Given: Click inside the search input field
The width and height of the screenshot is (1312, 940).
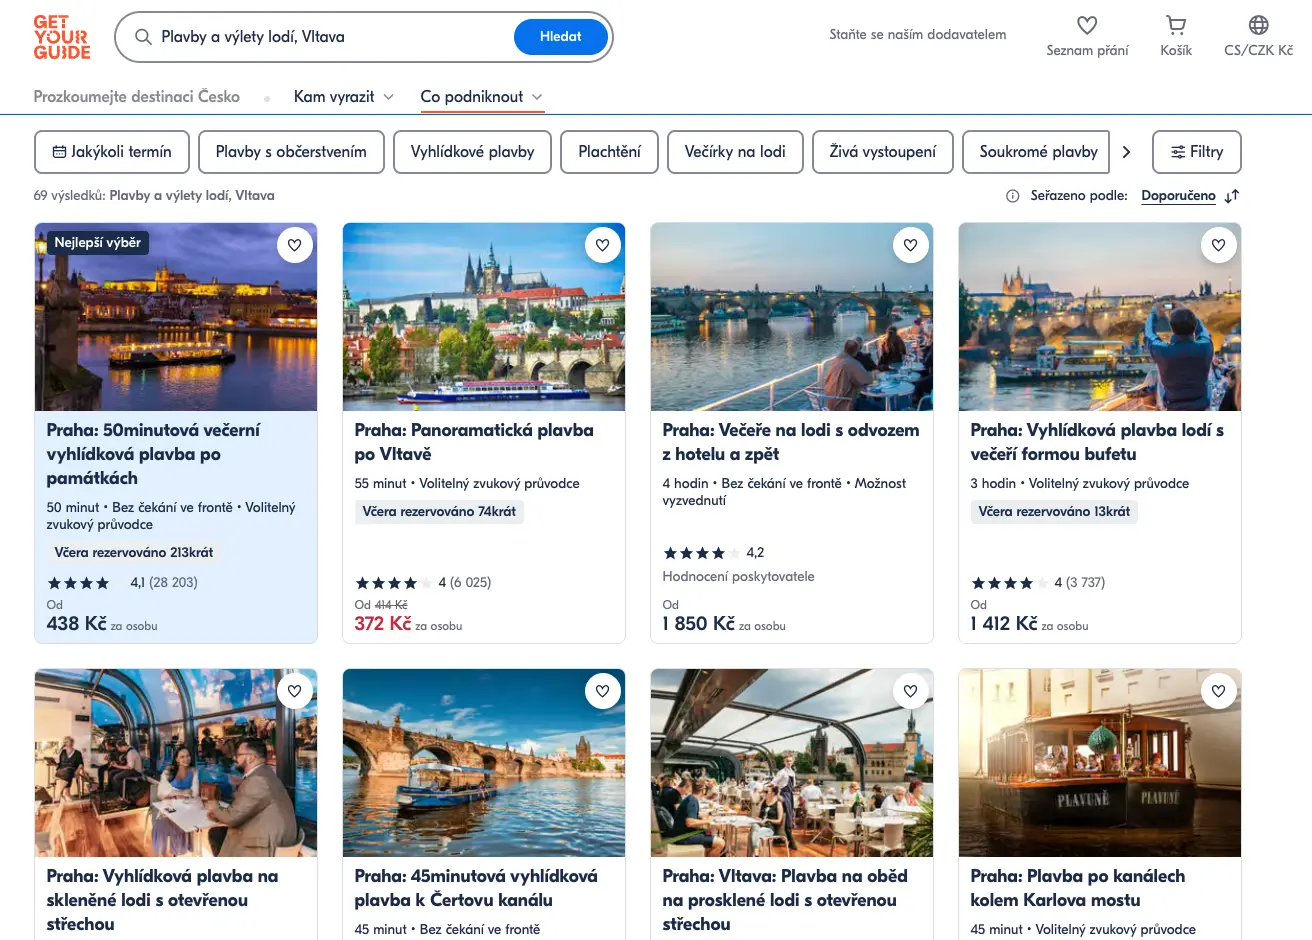Looking at the screenshot, I should coord(300,36).
